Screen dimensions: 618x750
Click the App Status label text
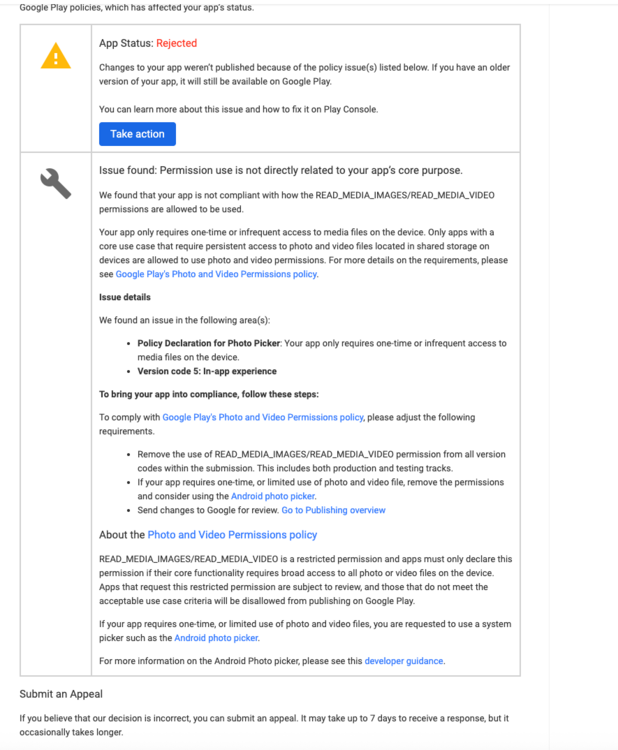tap(126, 43)
